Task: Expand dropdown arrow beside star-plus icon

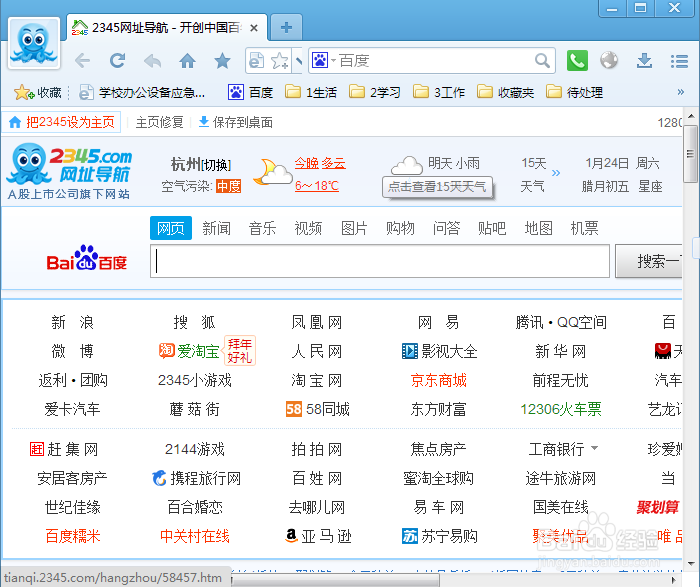Action: click(x=298, y=60)
